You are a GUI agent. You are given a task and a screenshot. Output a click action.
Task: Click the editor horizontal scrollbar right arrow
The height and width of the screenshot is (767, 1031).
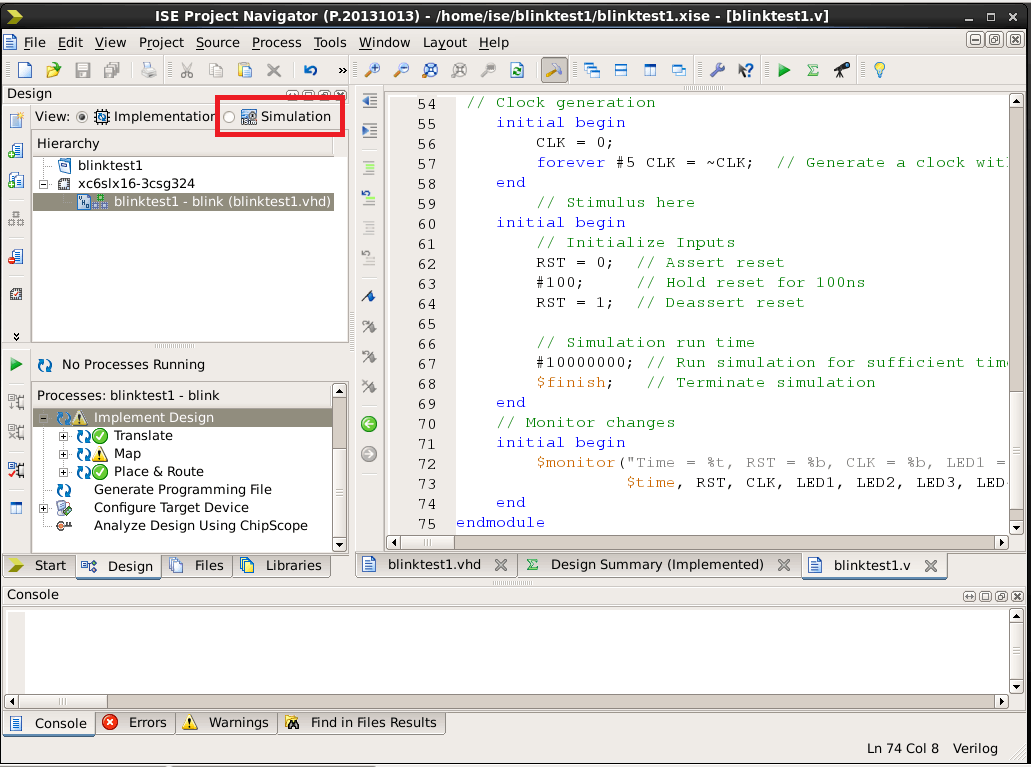pos(1001,542)
